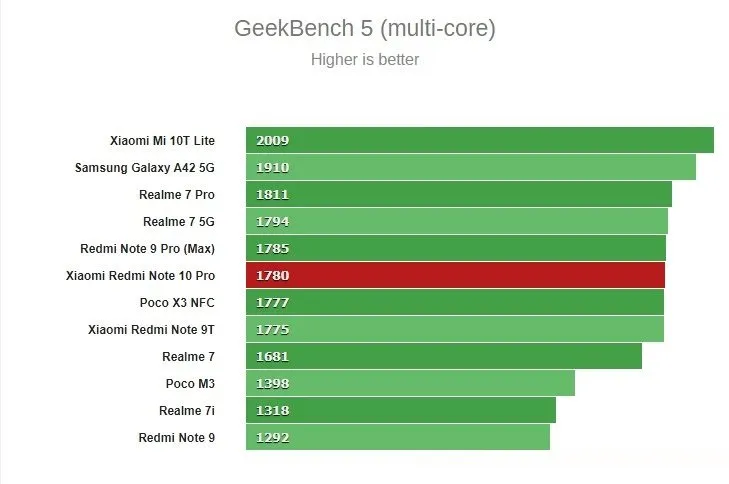Select the Poco M3 label
The height and width of the screenshot is (484, 729).
(x=190, y=383)
